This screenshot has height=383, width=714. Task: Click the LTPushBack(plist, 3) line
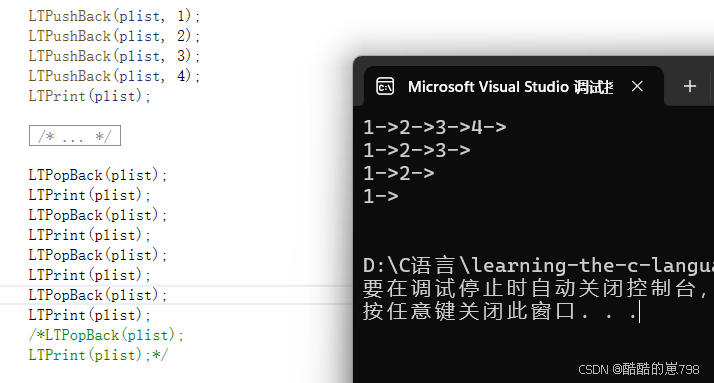coord(114,56)
